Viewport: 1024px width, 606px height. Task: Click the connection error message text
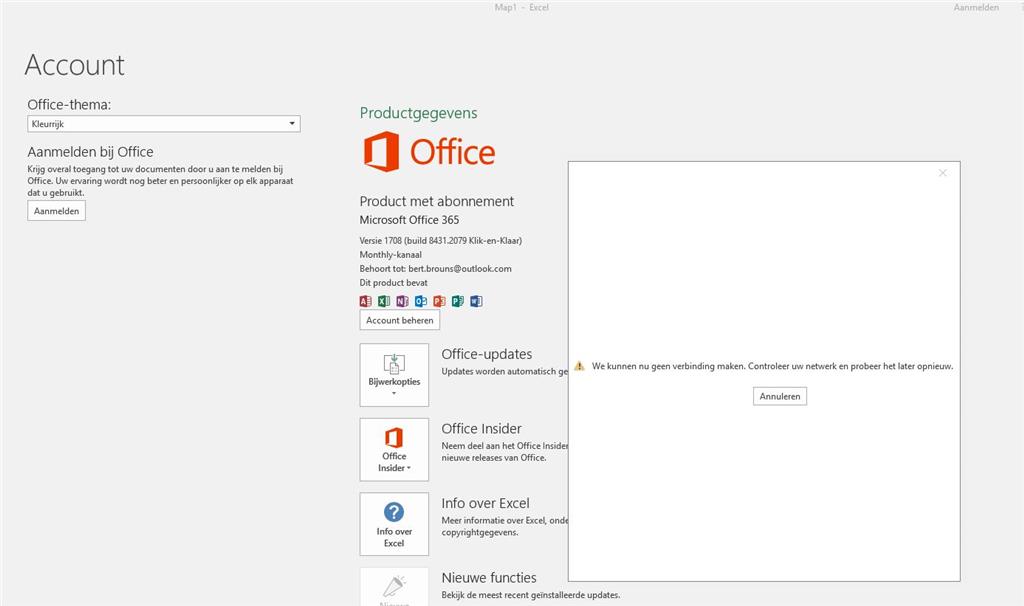(773, 366)
